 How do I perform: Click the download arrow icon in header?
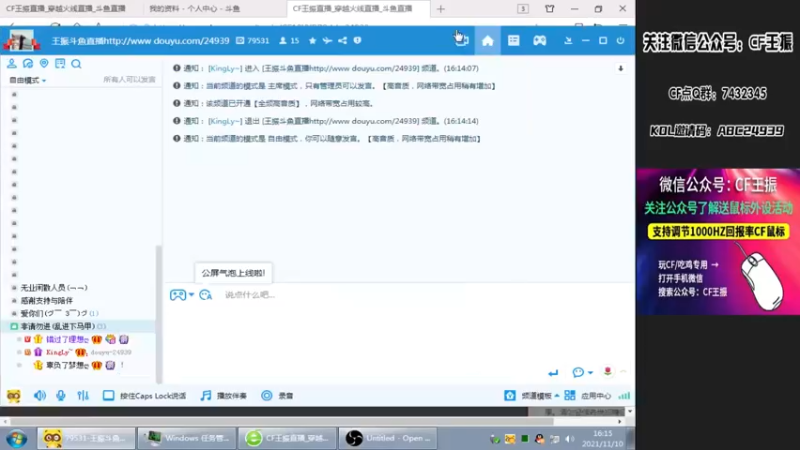point(568,41)
